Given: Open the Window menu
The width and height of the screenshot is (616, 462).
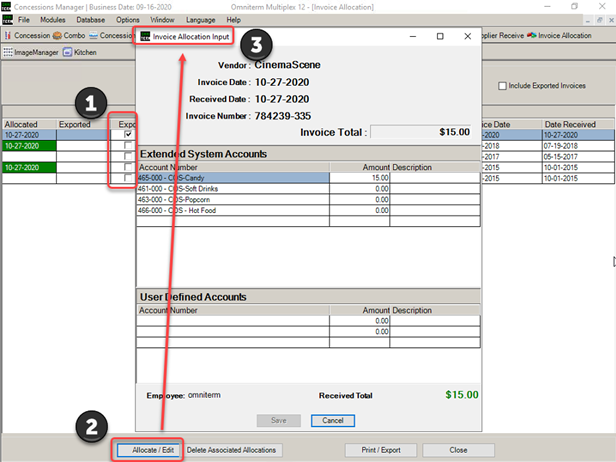Looking at the screenshot, I should tap(162, 20).
